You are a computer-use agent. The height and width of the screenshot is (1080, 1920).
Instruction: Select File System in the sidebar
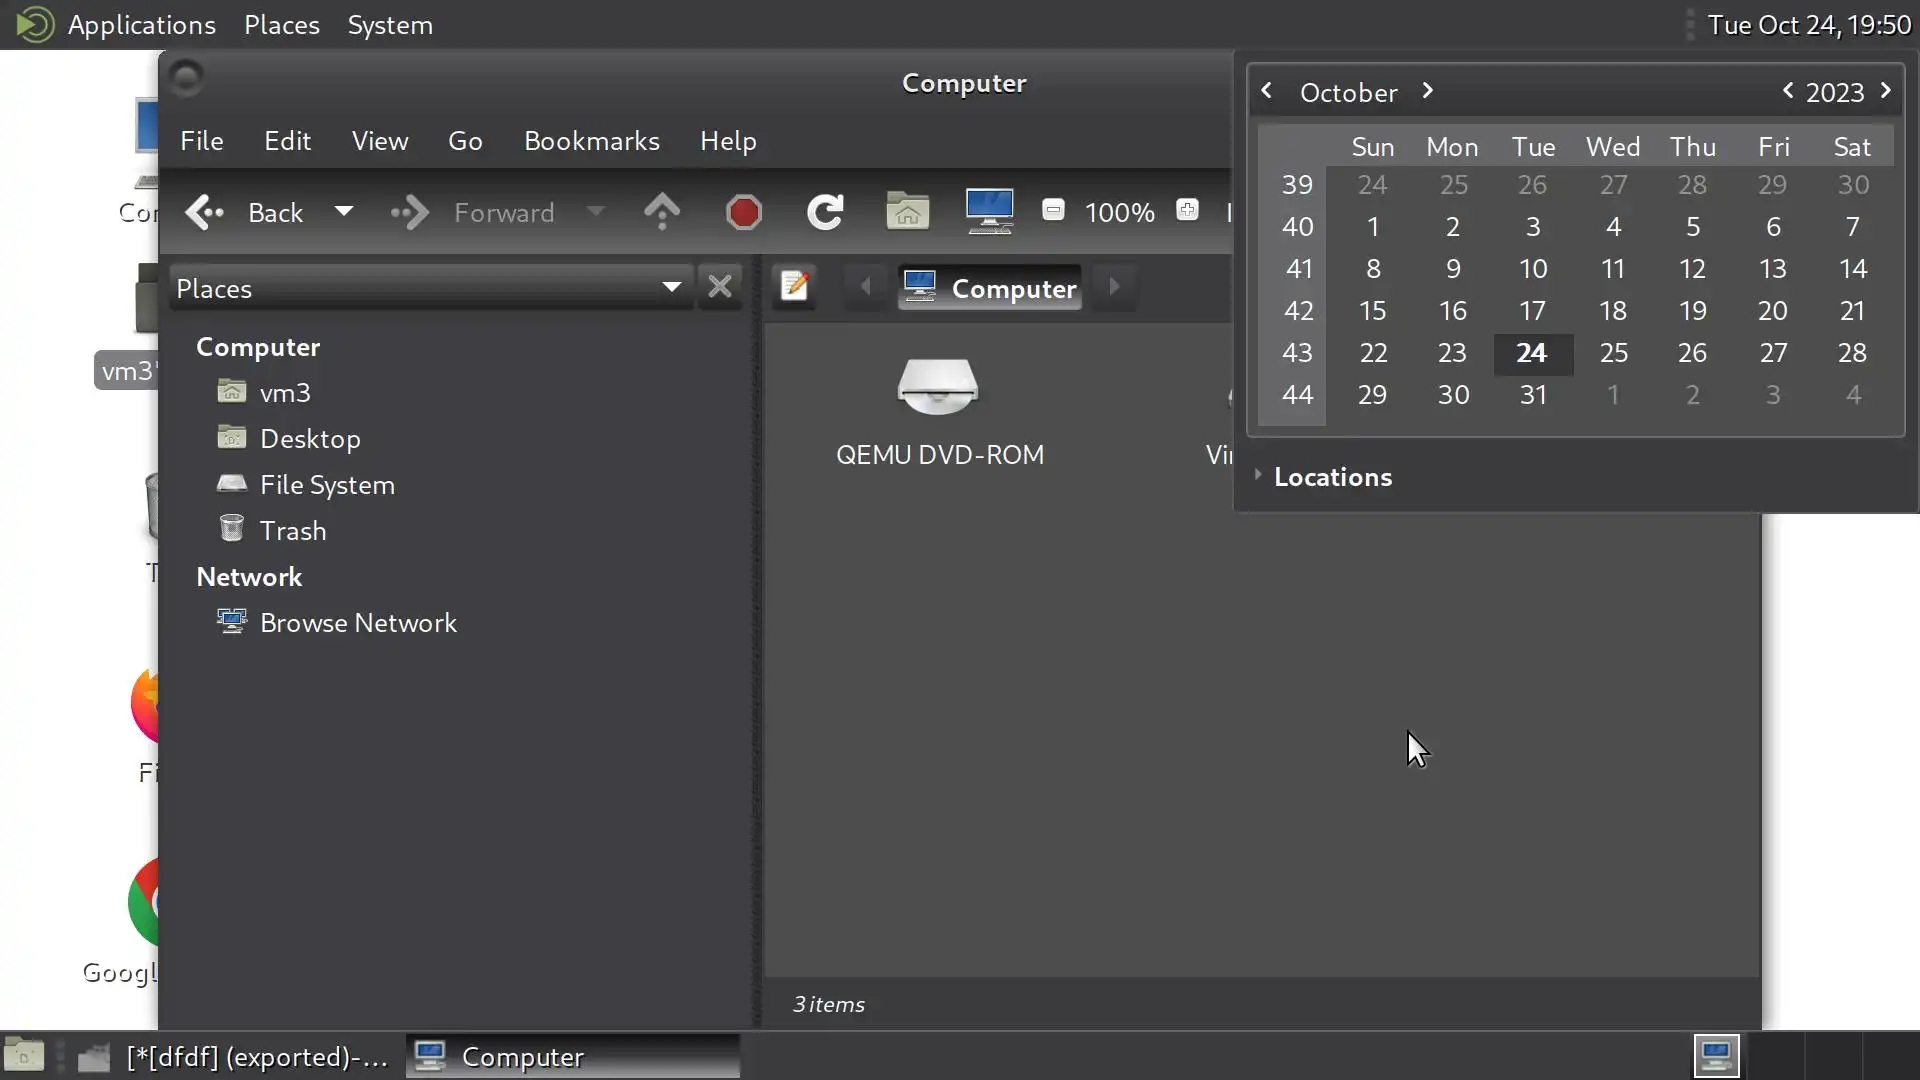[327, 485]
